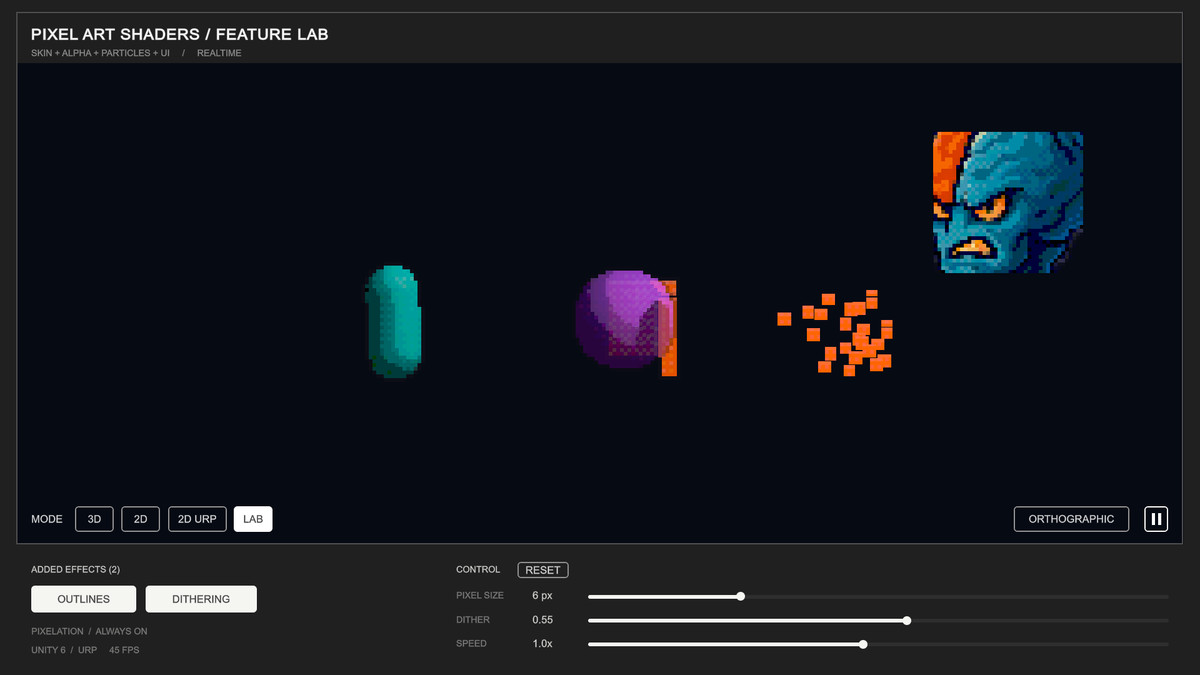The height and width of the screenshot is (675, 1200).
Task: Click the SKIN + ALPHA + PARTICLES + UI subtitle
Action: coord(100,53)
